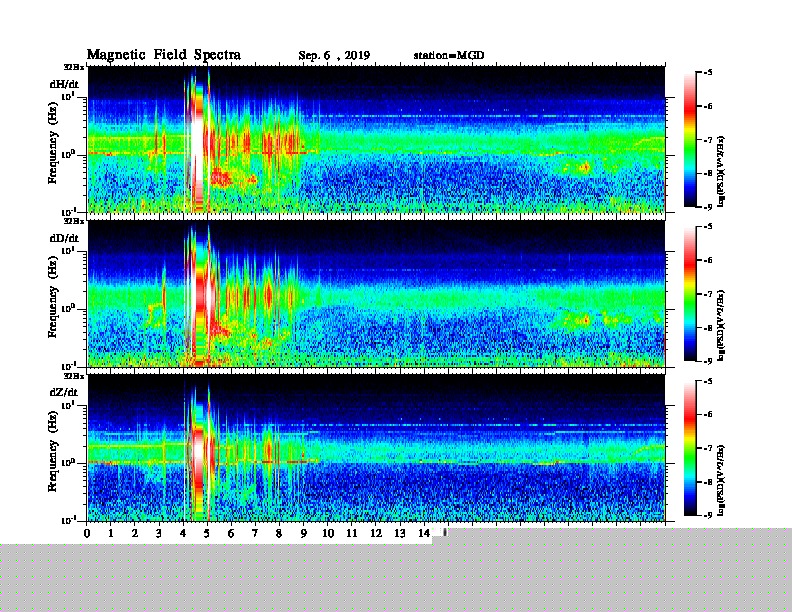792x612 pixels.
Task: Click the hour "12" tick label on the time axis
Action: click(x=376, y=533)
